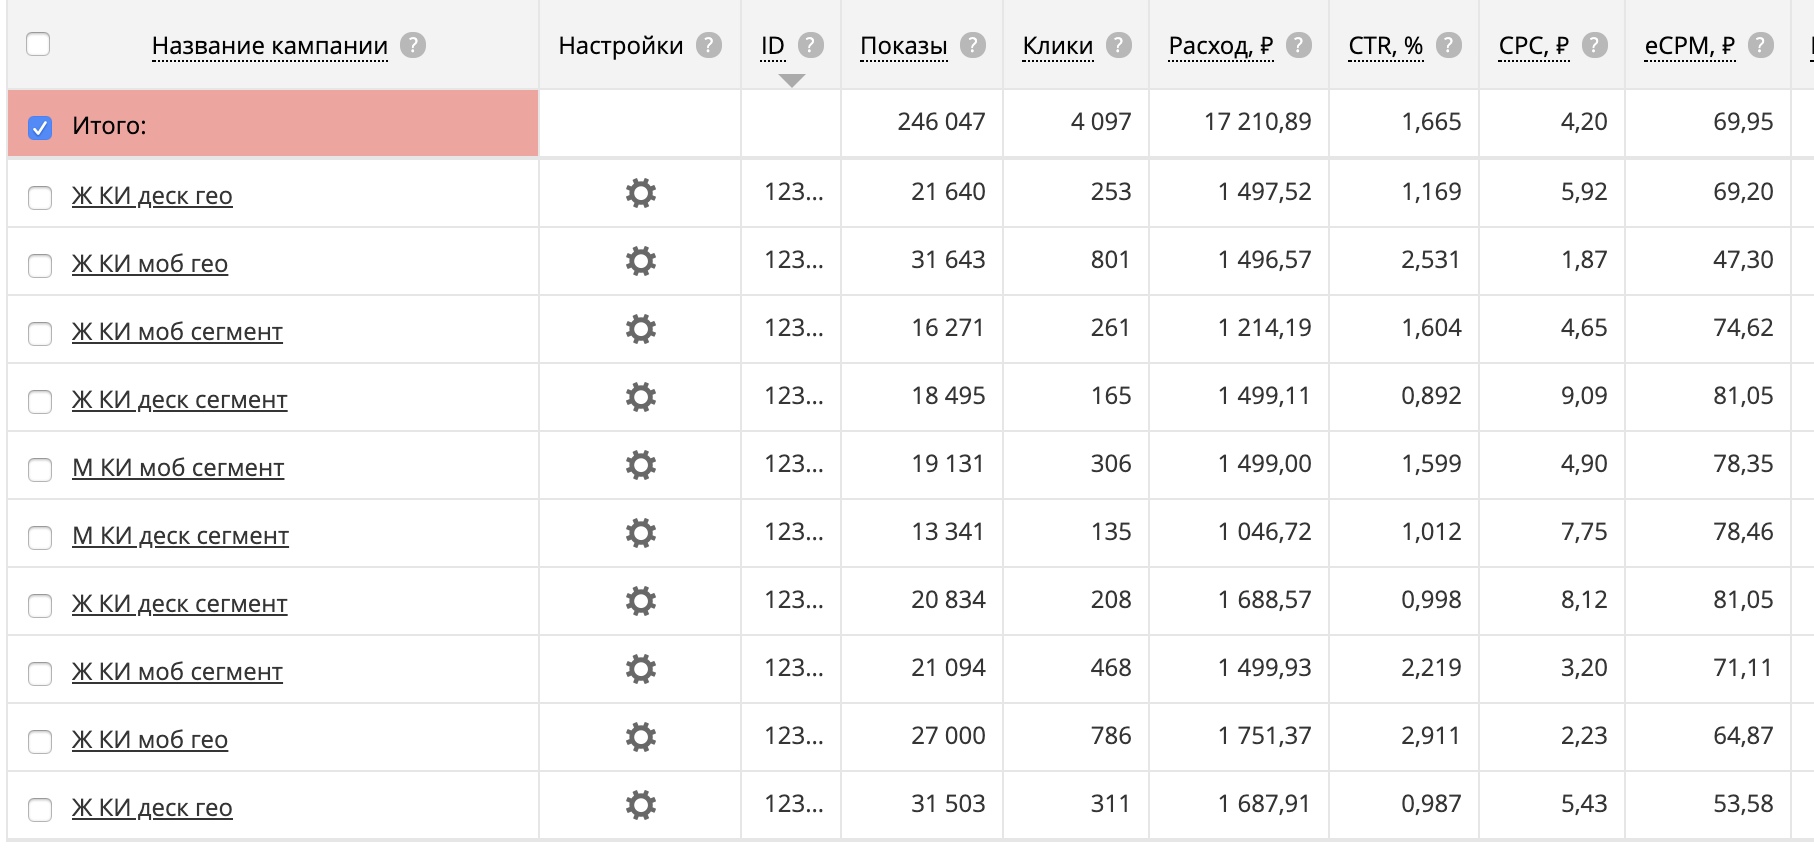1814x854 pixels.
Task: Open the М КИ деск сегмент campaign link
Action: tap(180, 536)
